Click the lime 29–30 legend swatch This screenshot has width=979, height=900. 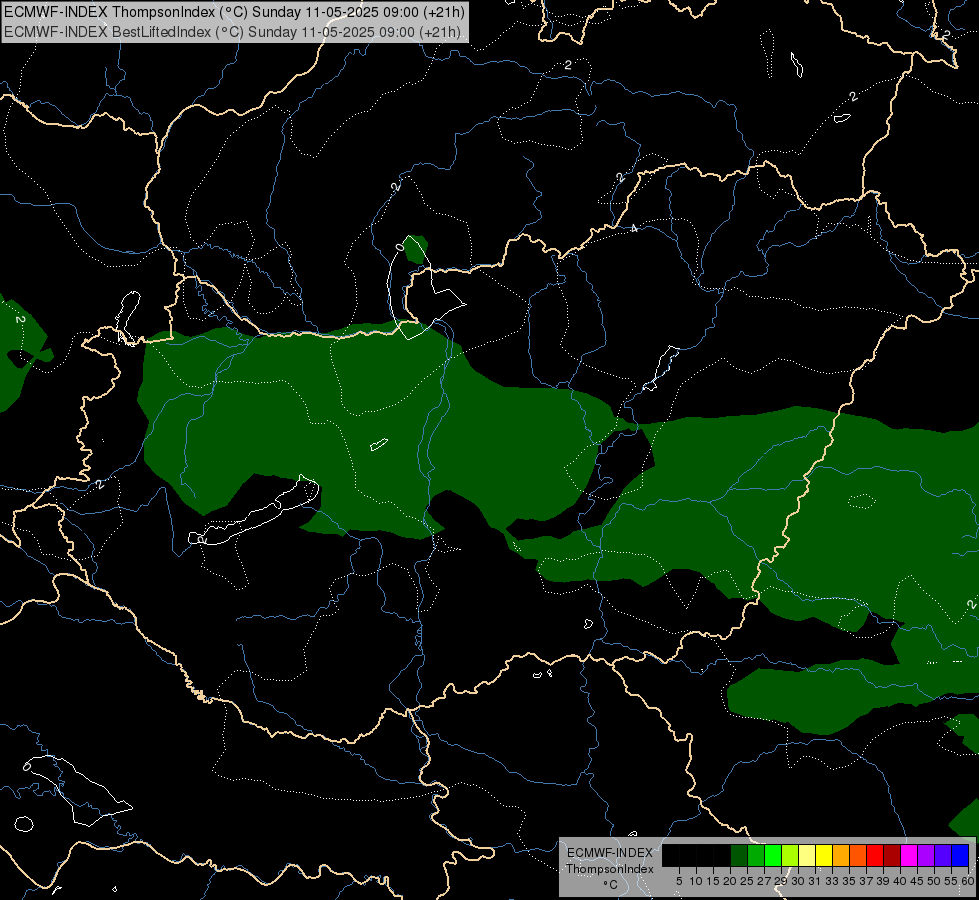pos(790,855)
